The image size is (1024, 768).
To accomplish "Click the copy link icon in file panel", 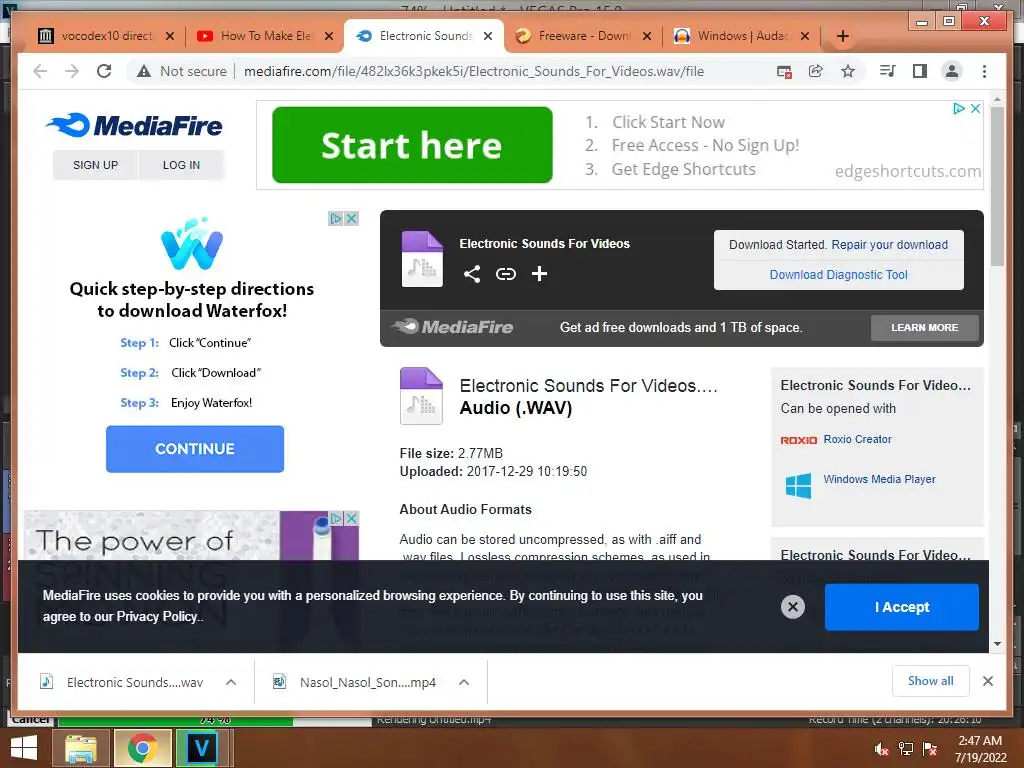I will click(505, 274).
